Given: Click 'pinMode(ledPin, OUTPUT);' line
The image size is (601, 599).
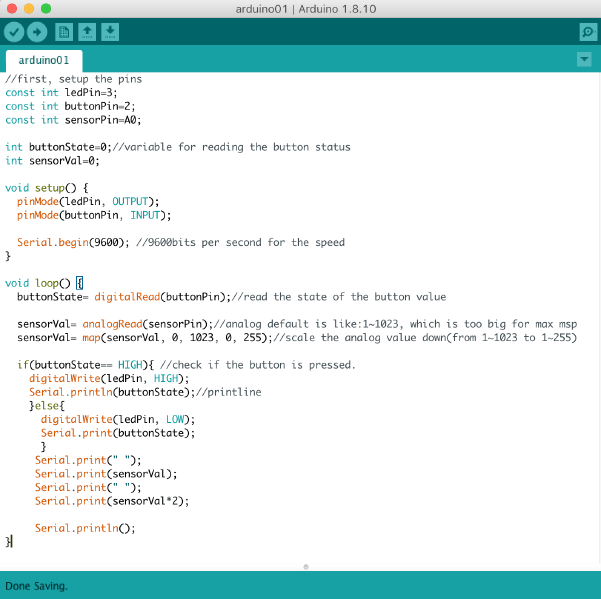Looking at the screenshot, I should point(88,202).
